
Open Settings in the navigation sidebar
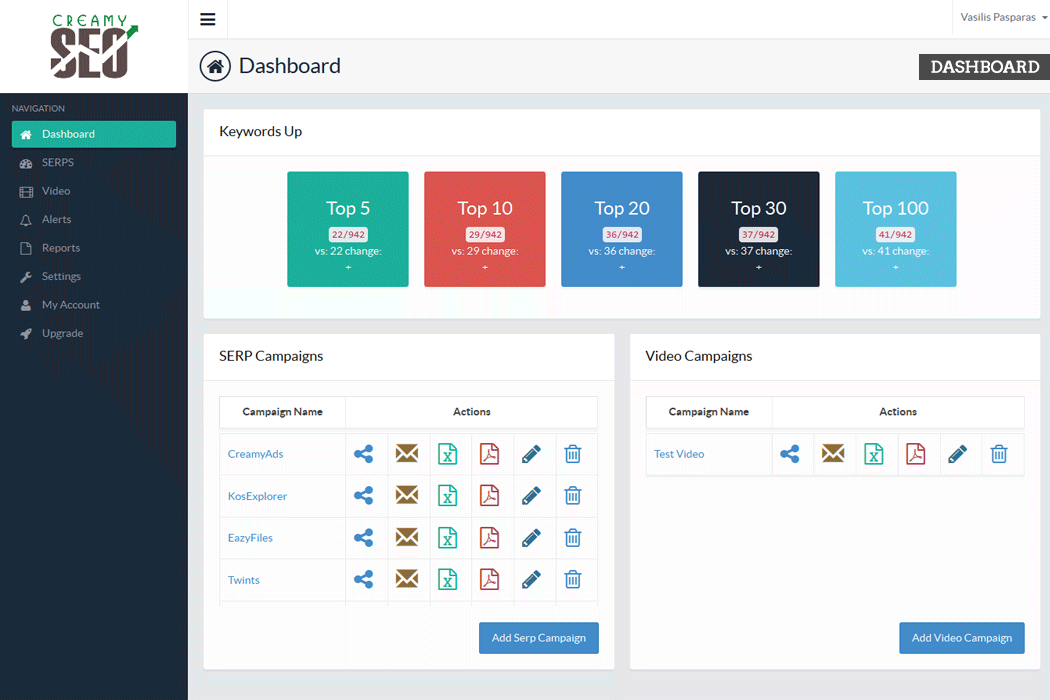coord(94,277)
